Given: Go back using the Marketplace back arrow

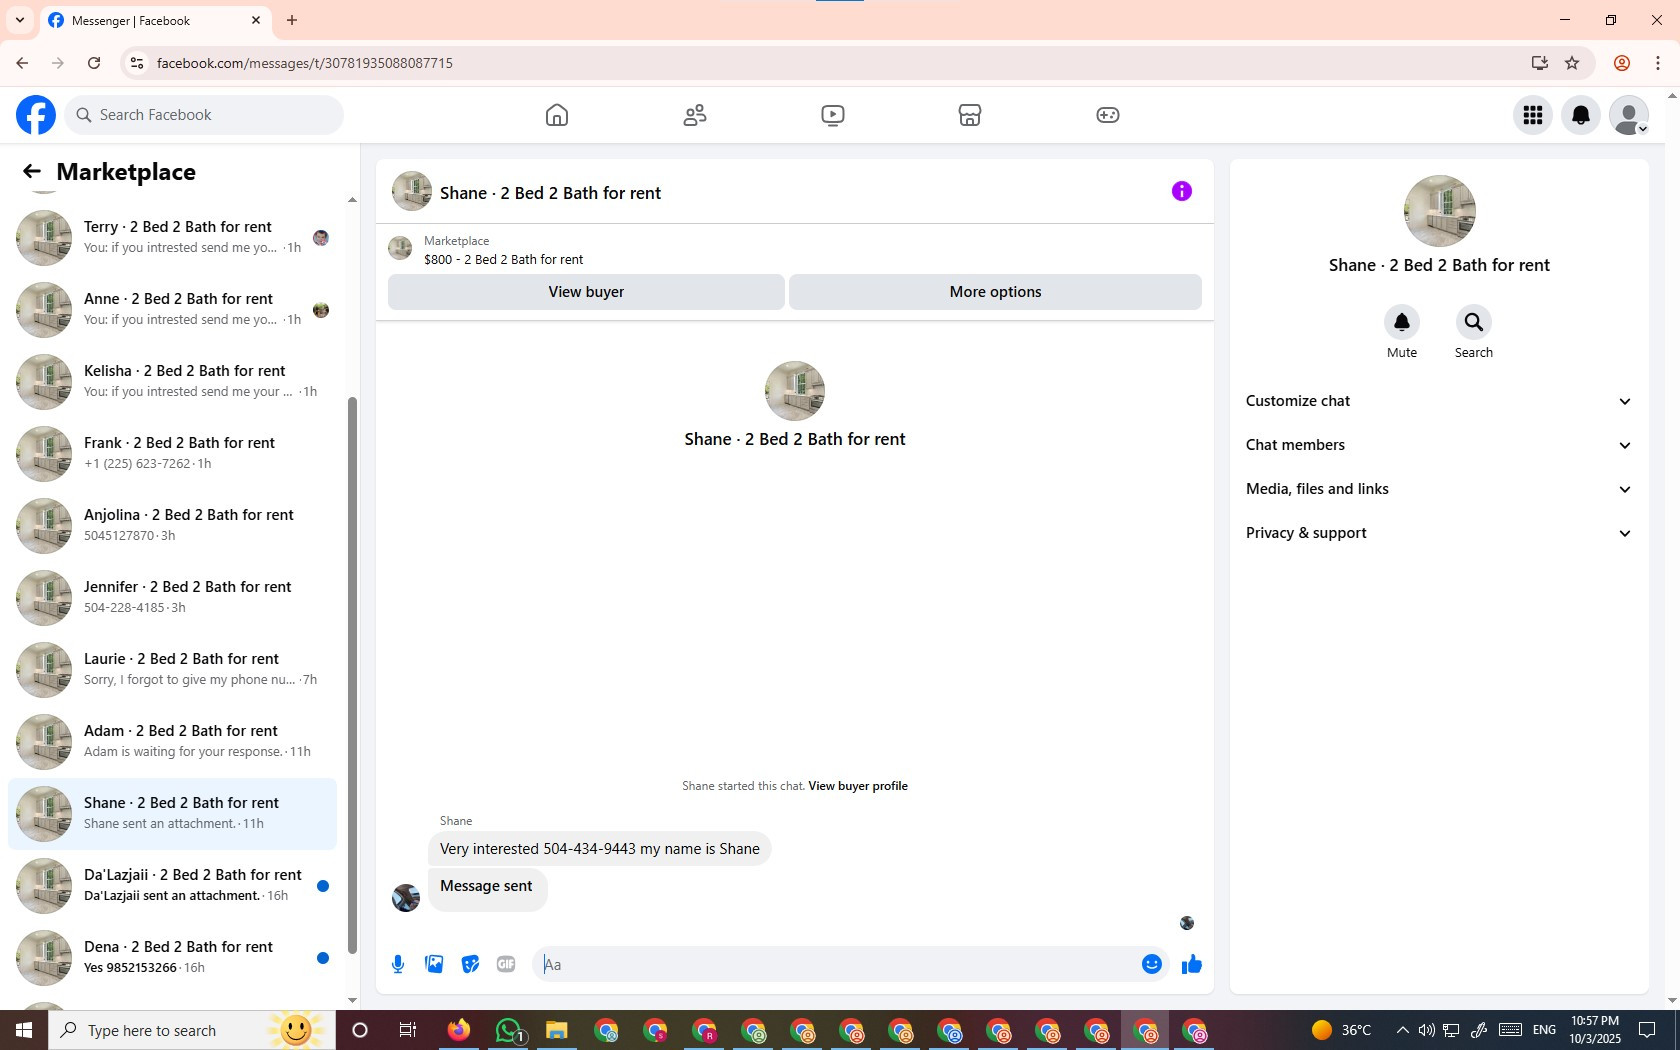Looking at the screenshot, I should 32,172.
